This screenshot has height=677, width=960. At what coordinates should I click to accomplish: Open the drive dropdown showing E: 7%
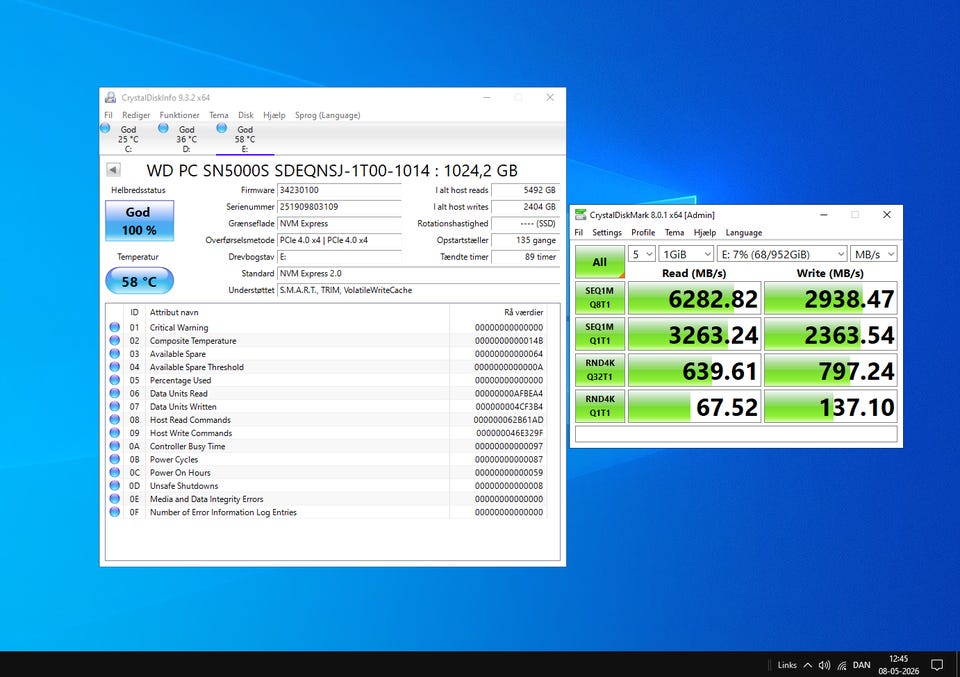[782, 254]
